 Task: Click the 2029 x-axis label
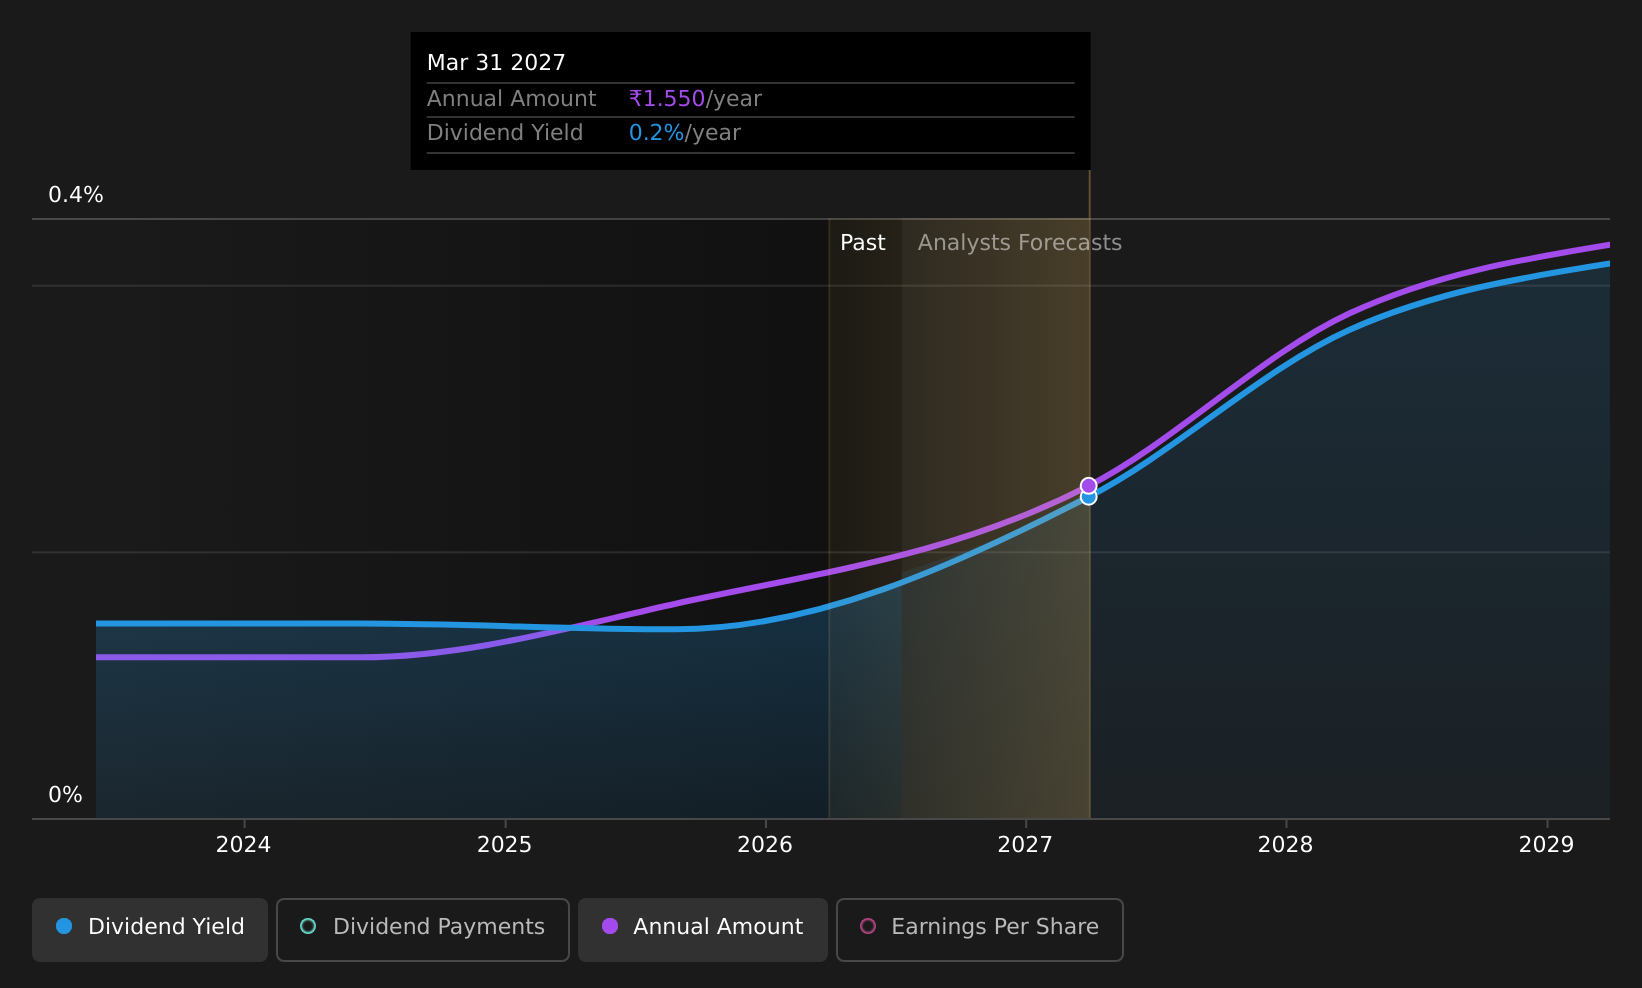click(1546, 845)
